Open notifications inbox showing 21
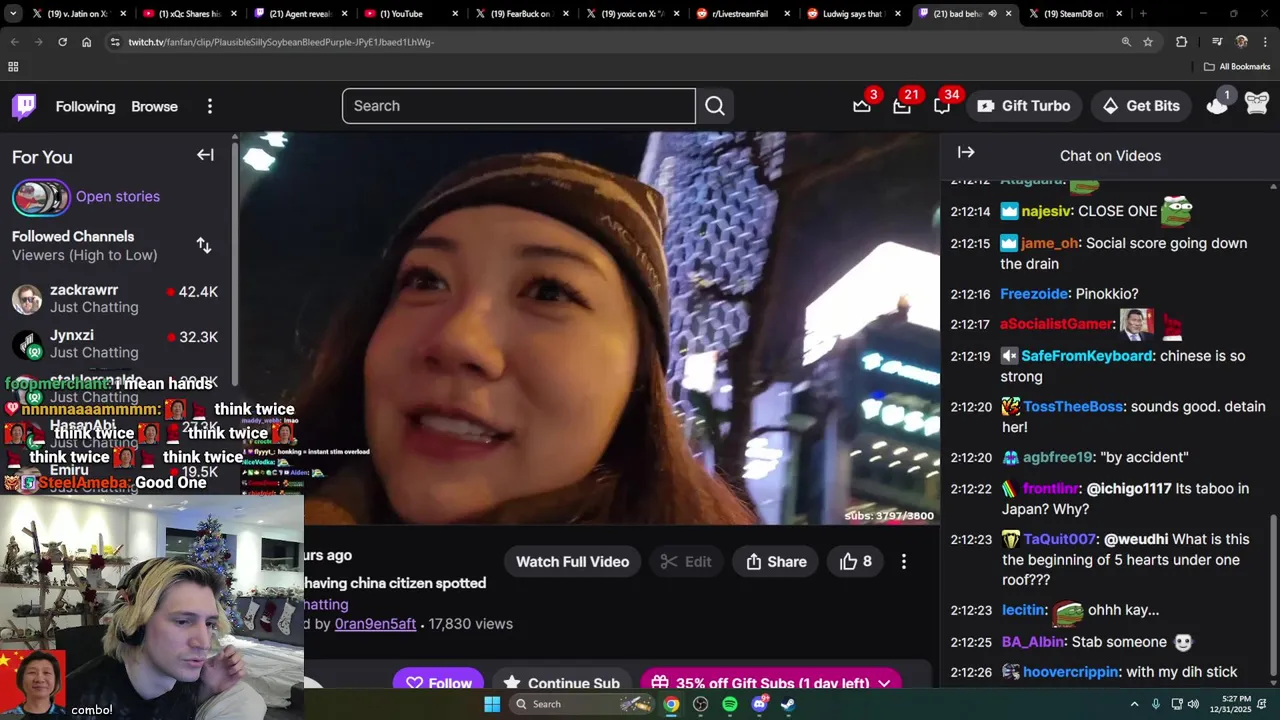Image resolution: width=1280 pixels, height=720 pixels. pos(902,106)
